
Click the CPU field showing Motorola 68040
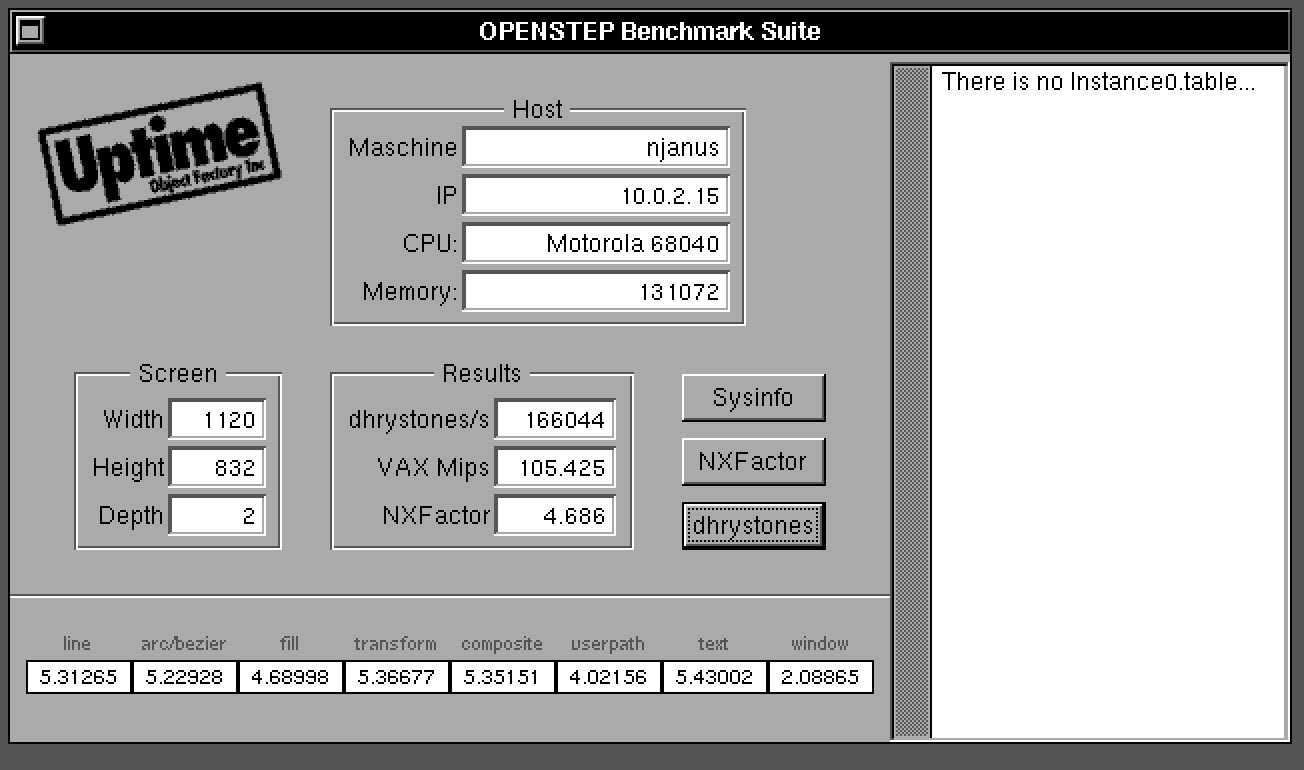(596, 244)
